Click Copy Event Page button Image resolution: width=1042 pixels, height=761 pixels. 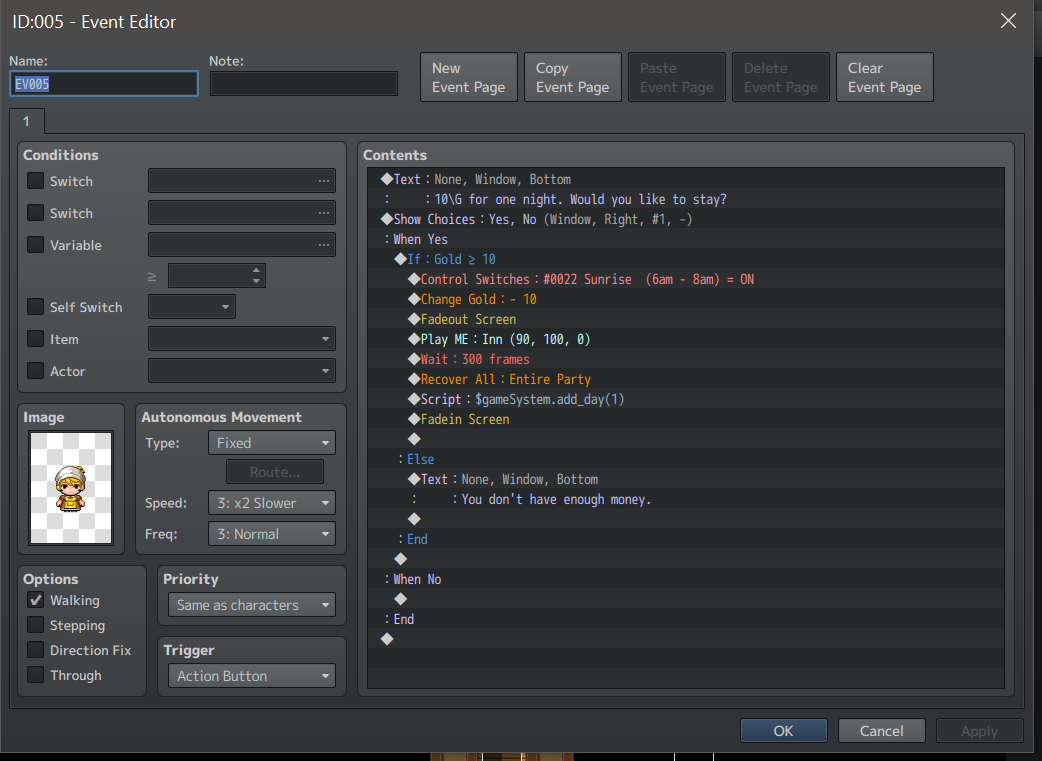tap(572, 77)
